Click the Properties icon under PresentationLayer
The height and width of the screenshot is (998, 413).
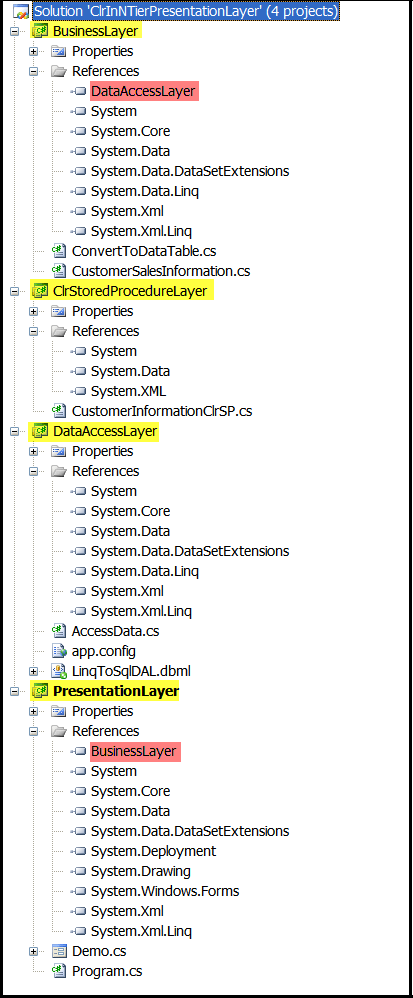tap(59, 711)
